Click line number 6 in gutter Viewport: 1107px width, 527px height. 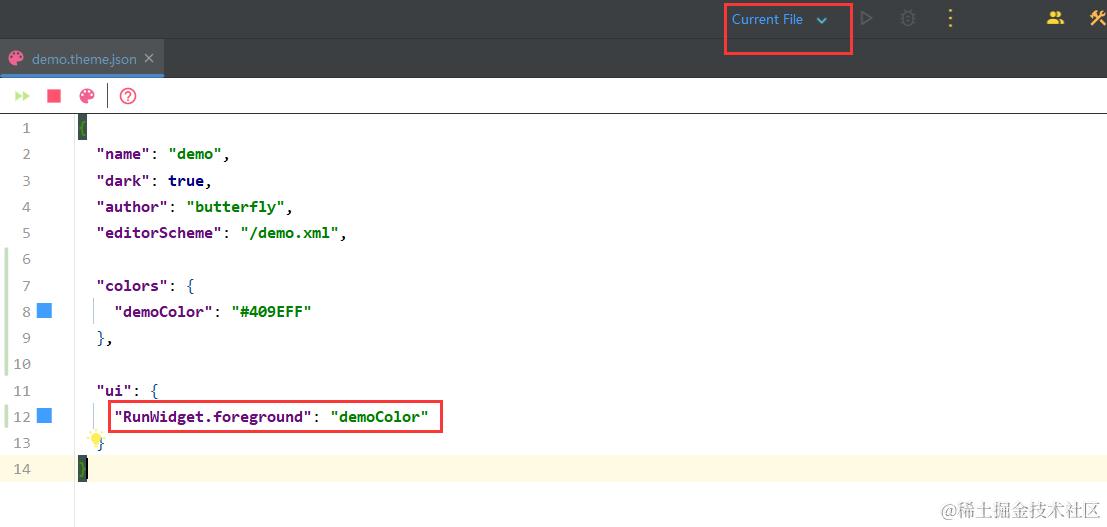(x=27, y=259)
